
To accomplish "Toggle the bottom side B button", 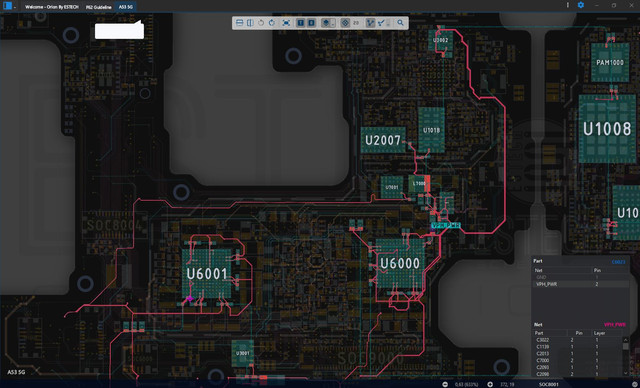I will click(311, 23).
